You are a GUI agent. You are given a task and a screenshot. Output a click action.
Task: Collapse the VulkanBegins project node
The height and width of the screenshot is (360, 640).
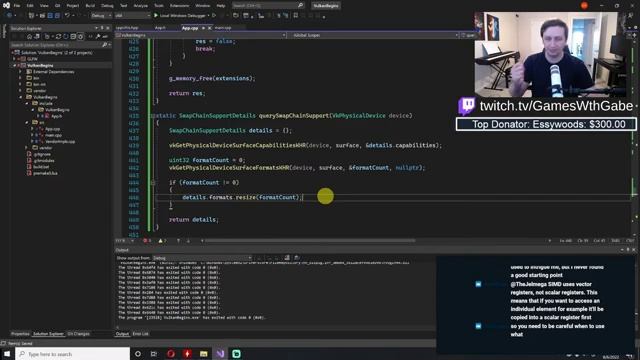[x=15, y=65]
